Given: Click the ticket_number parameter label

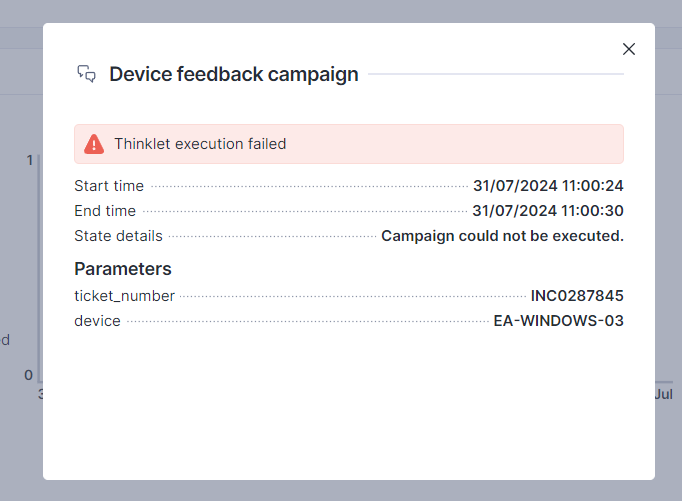Looking at the screenshot, I should [124, 296].
